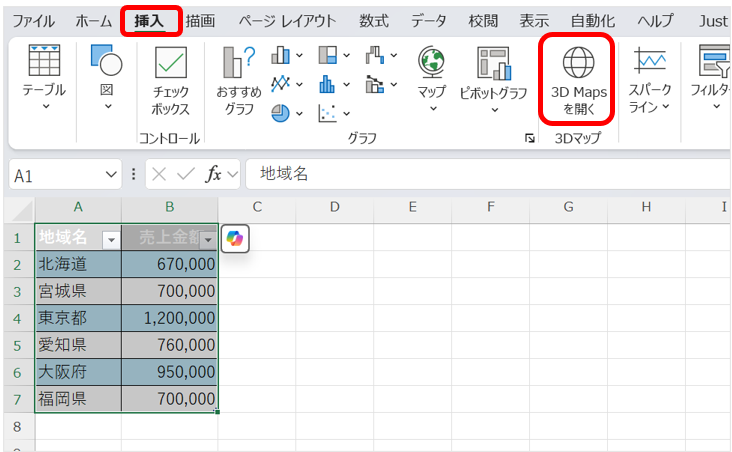Image resolution: width=732 pixels, height=452 pixels.
Task: Cancel the formula bar entry (X)
Action: [x=159, y=174]
